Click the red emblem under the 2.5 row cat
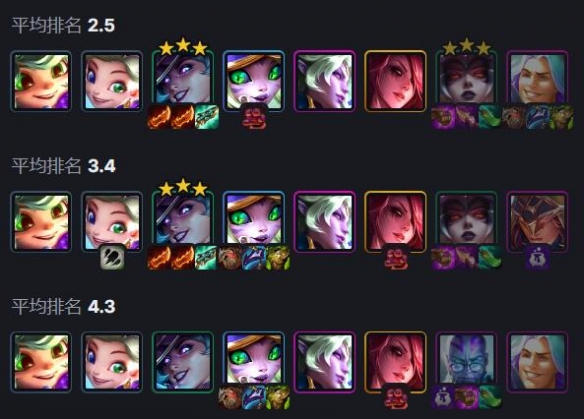The image size is (584, 419). [254, 117]
